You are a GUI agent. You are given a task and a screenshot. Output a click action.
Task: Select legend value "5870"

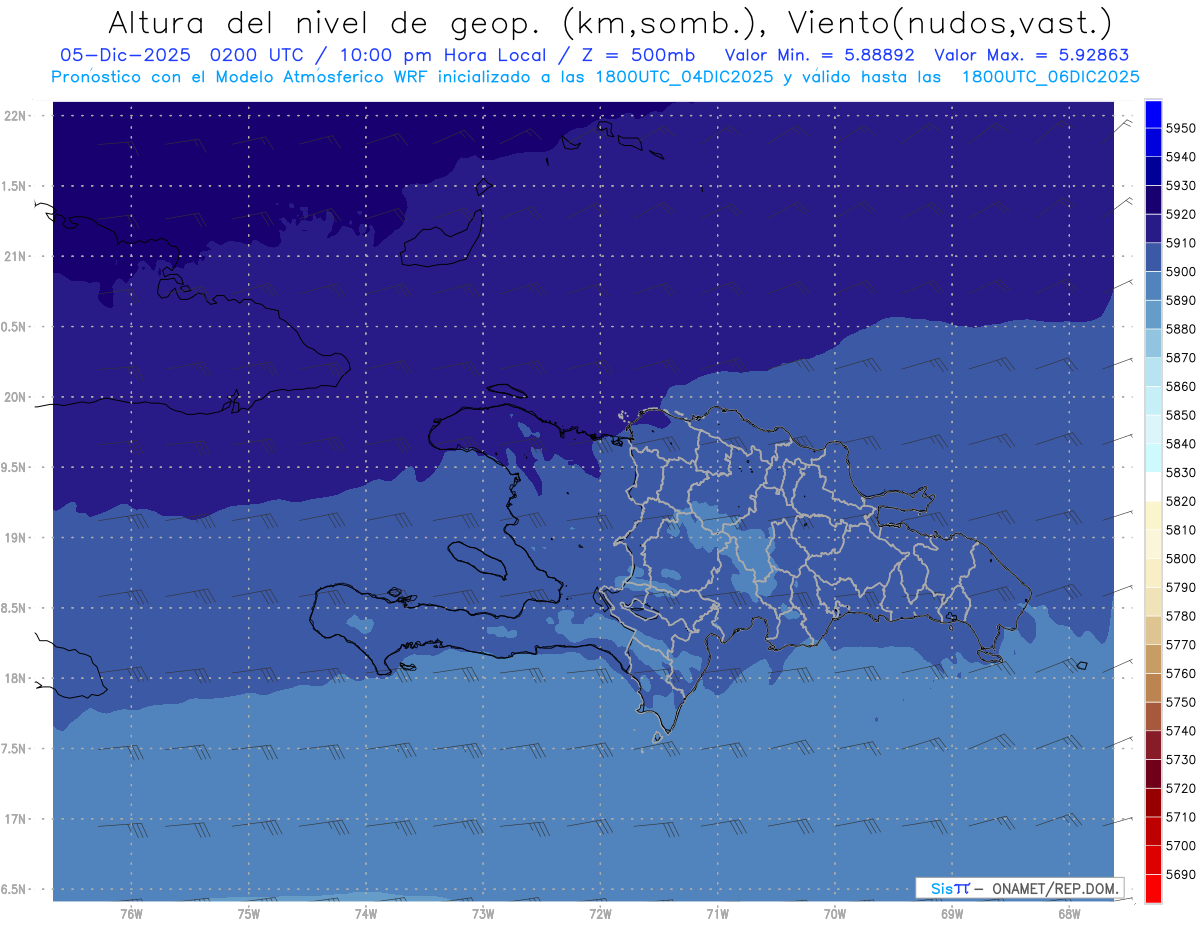(1182, 358)
